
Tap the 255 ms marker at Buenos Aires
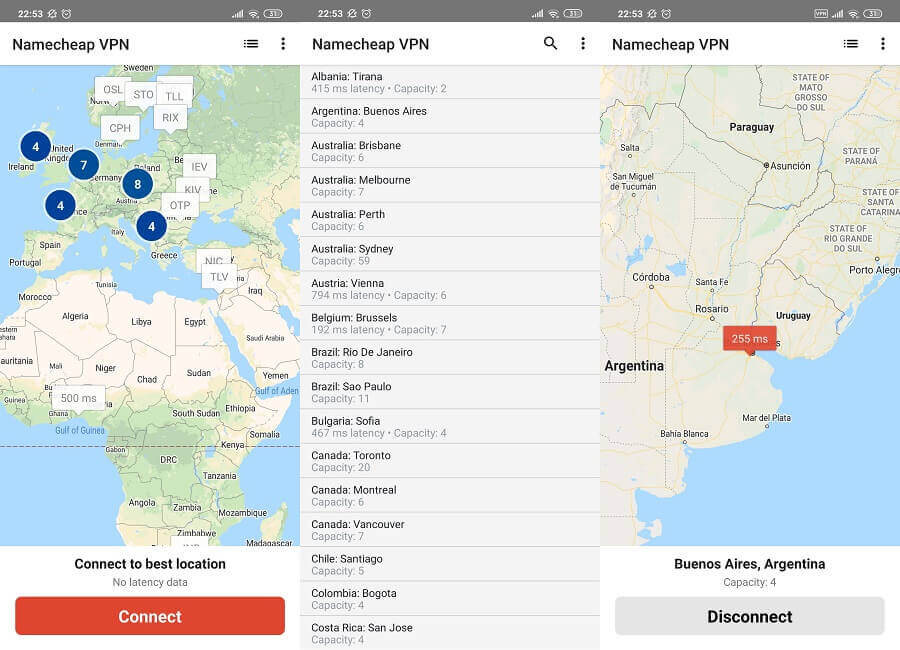[x=750, y=339]
